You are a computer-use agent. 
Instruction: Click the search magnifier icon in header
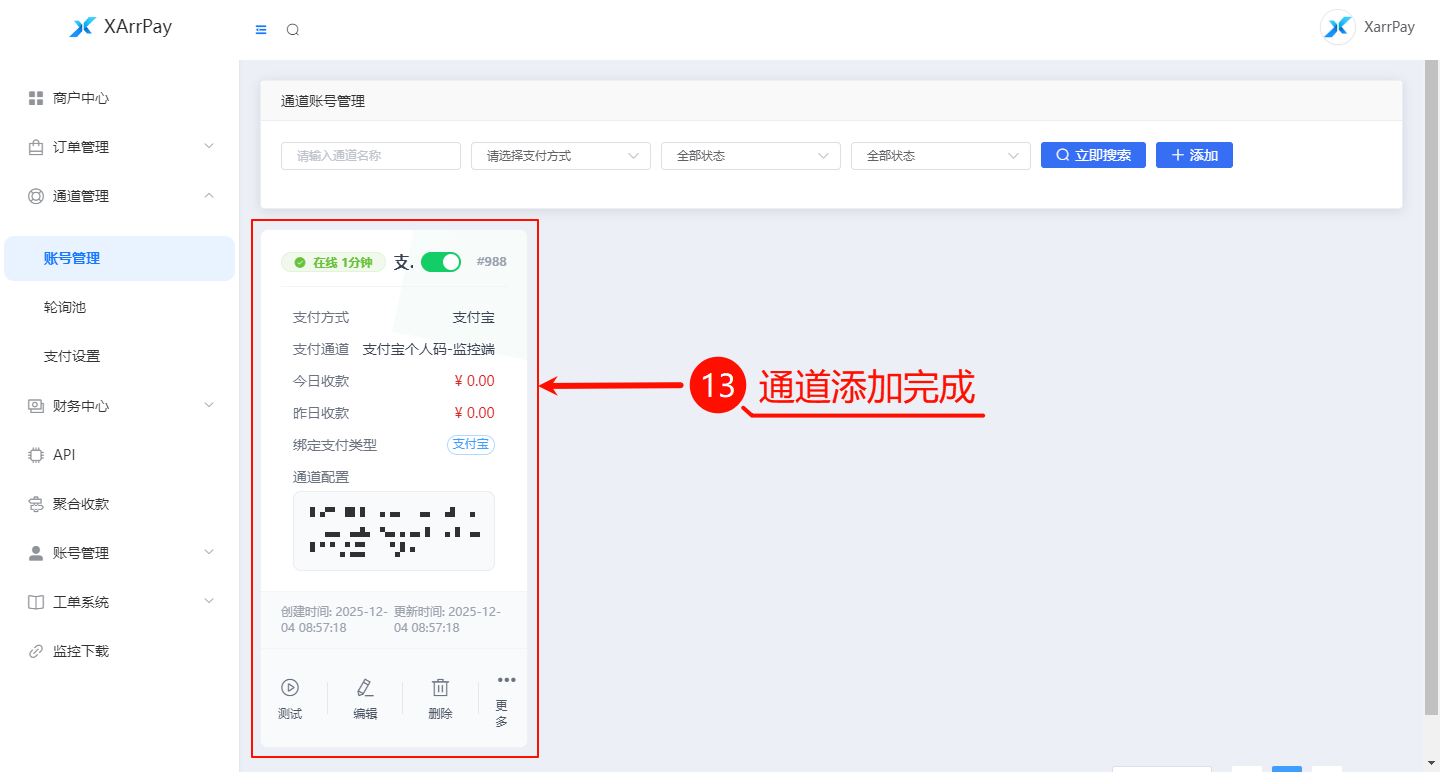(293, 30)
